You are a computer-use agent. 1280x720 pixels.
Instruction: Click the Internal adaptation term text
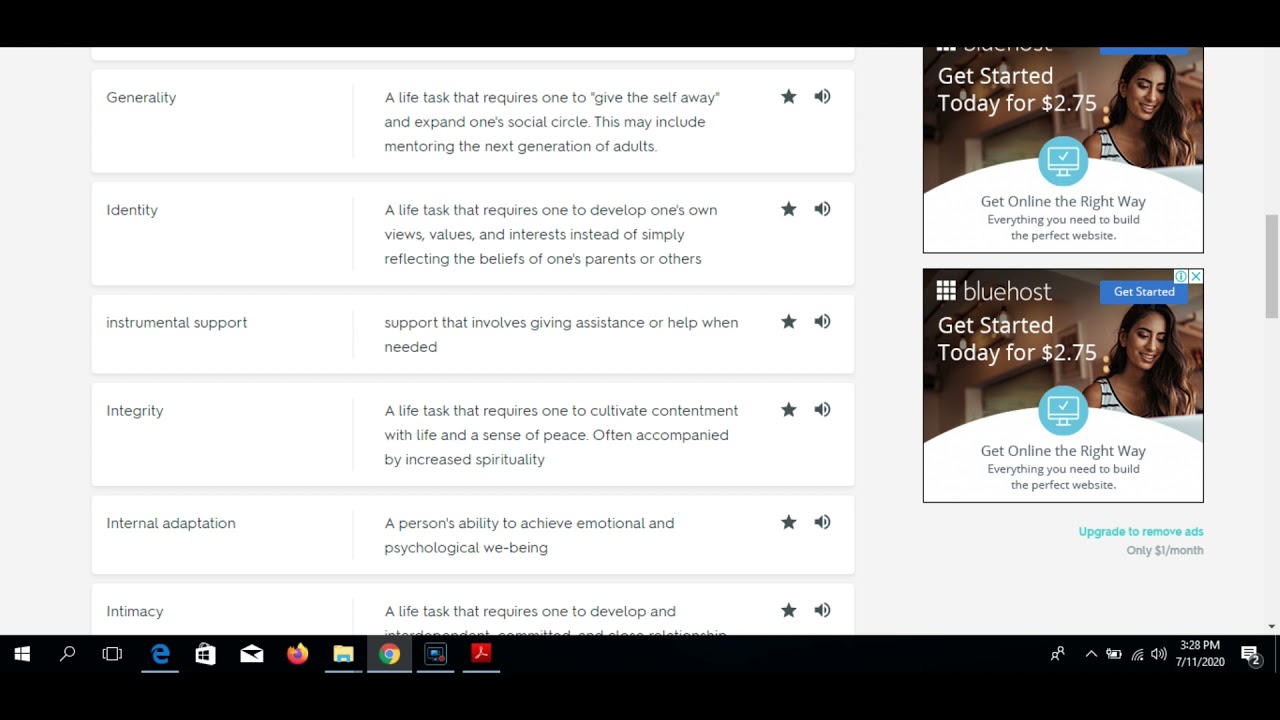pos(171,523)
